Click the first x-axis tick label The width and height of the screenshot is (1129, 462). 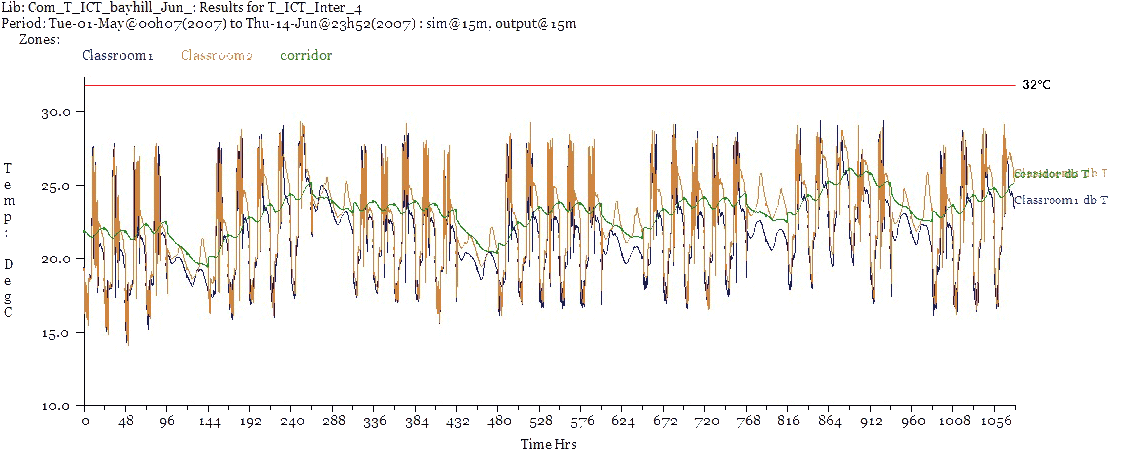(x=87, y=421)
